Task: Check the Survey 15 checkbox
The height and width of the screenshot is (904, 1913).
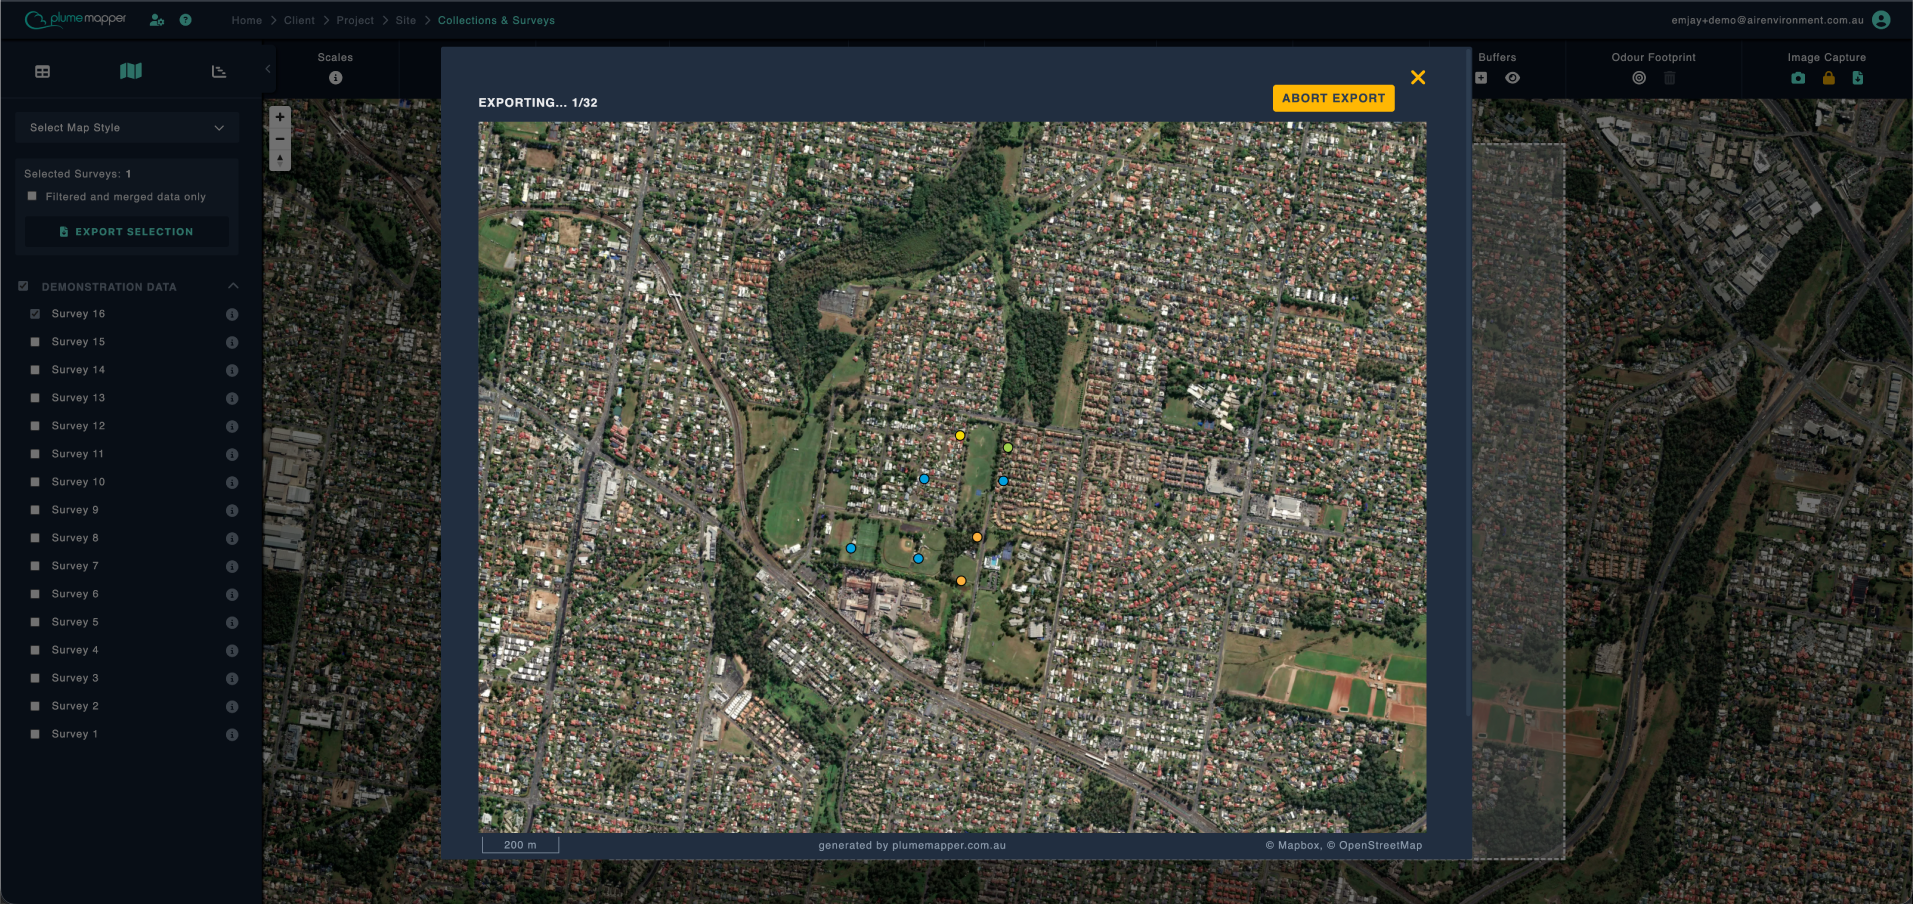Action: coord(35,342)
